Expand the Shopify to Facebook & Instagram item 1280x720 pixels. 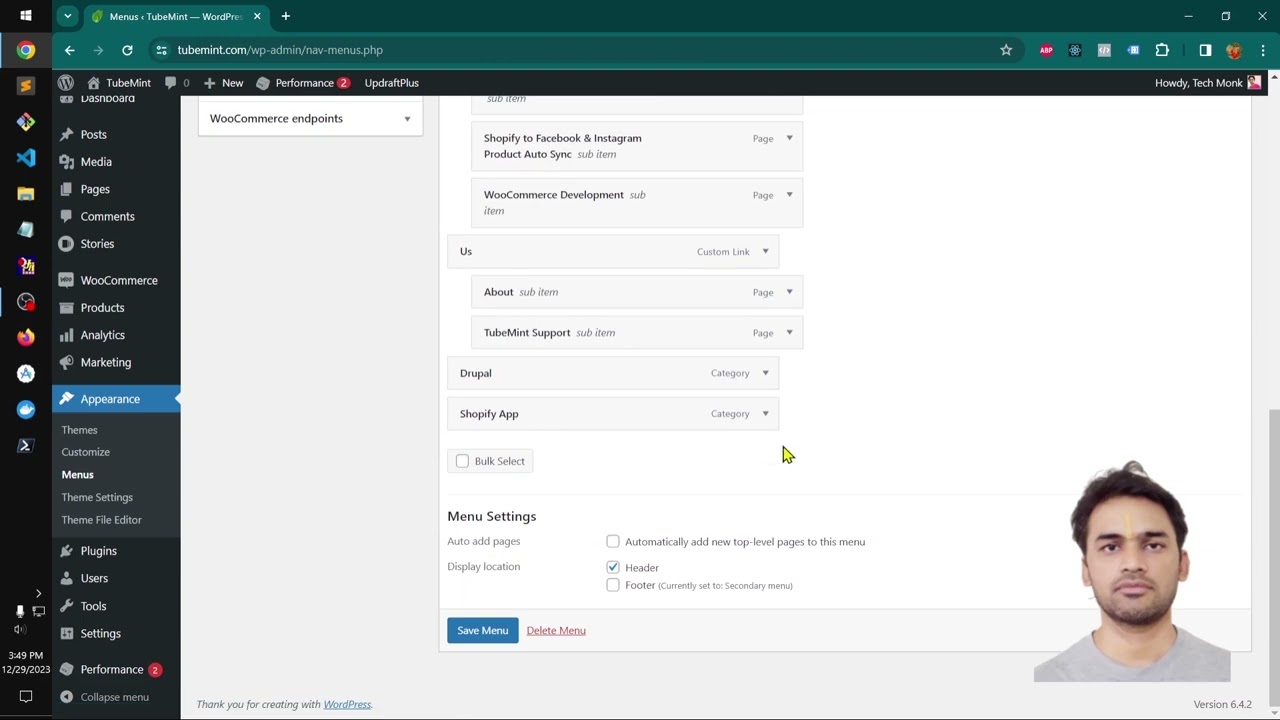pyautogui.click(x=789, y=138)
